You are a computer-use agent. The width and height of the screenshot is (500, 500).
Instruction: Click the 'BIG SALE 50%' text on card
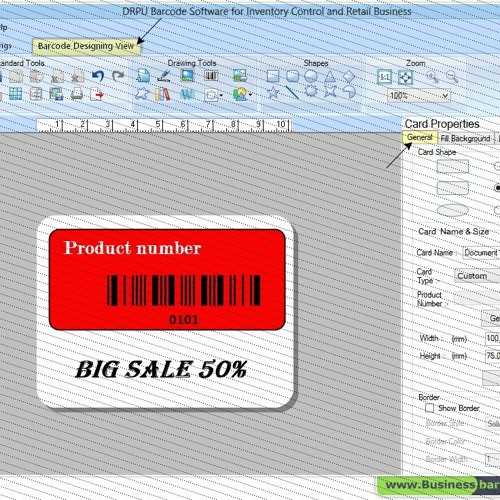click(x=161, y=369)
